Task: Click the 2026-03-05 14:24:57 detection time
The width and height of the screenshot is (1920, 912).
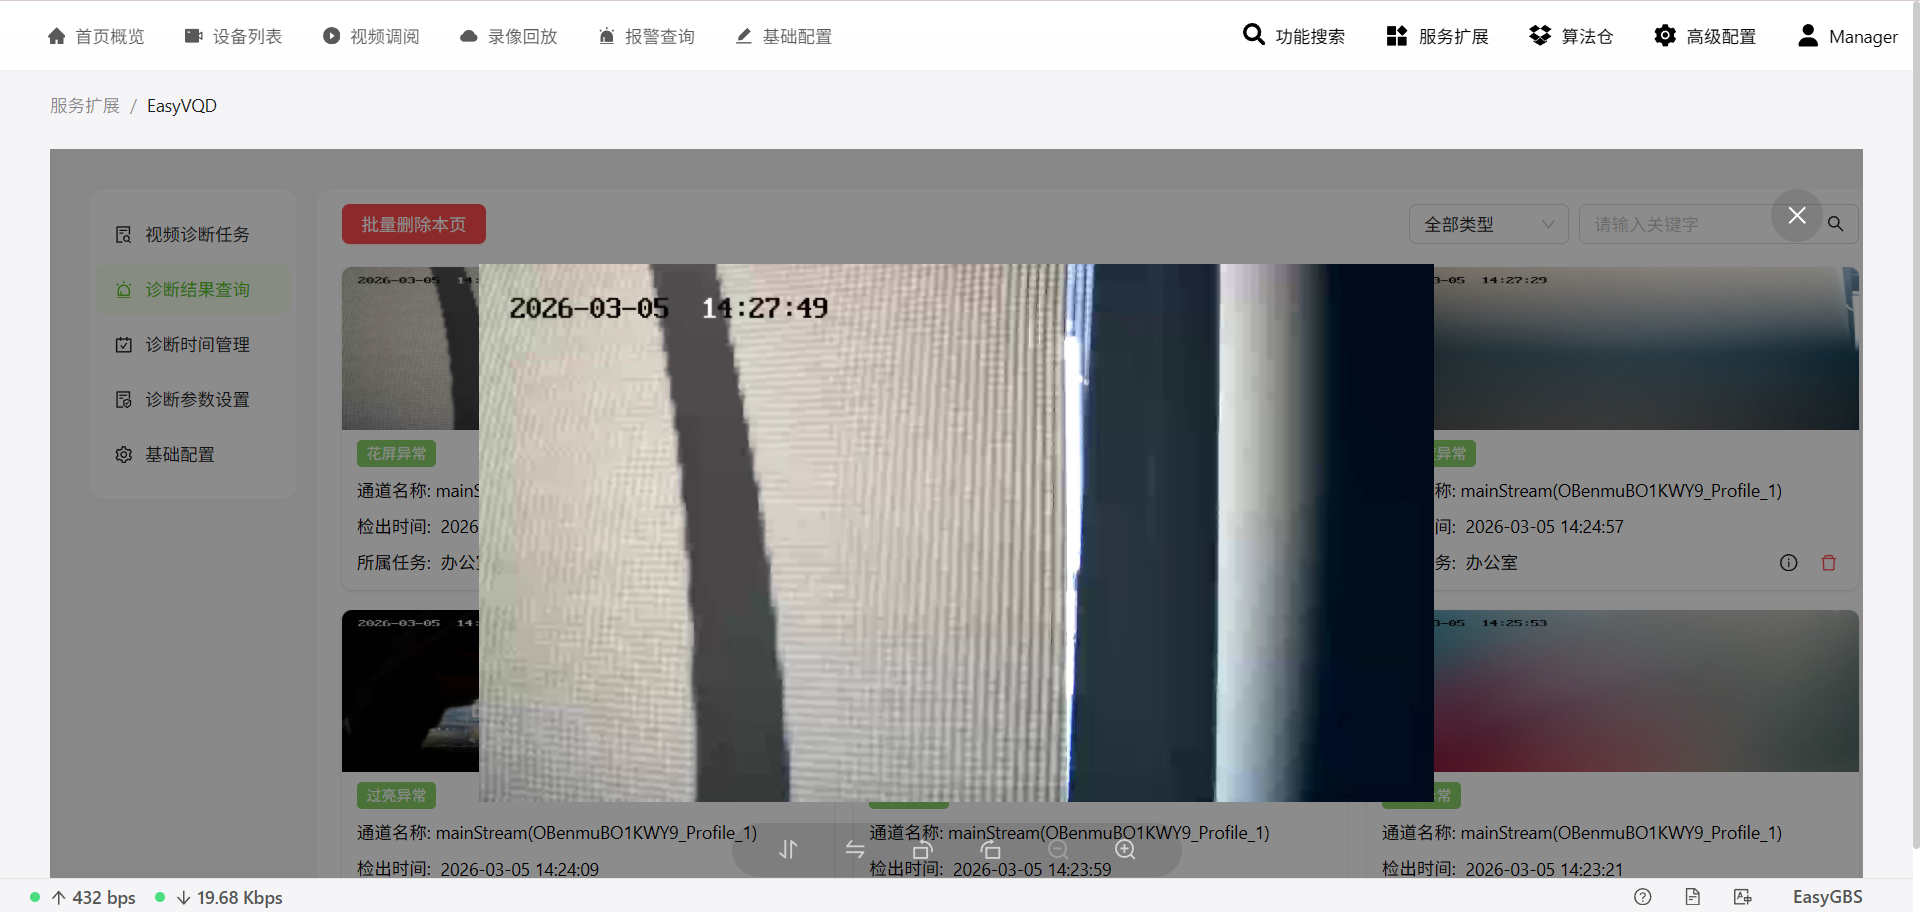Action: click(1545, 527)
